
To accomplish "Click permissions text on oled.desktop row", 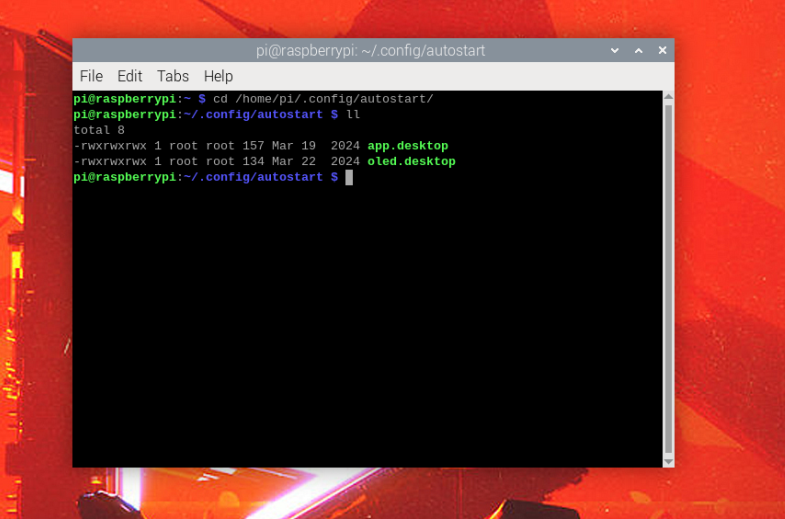I will [110, 161].
